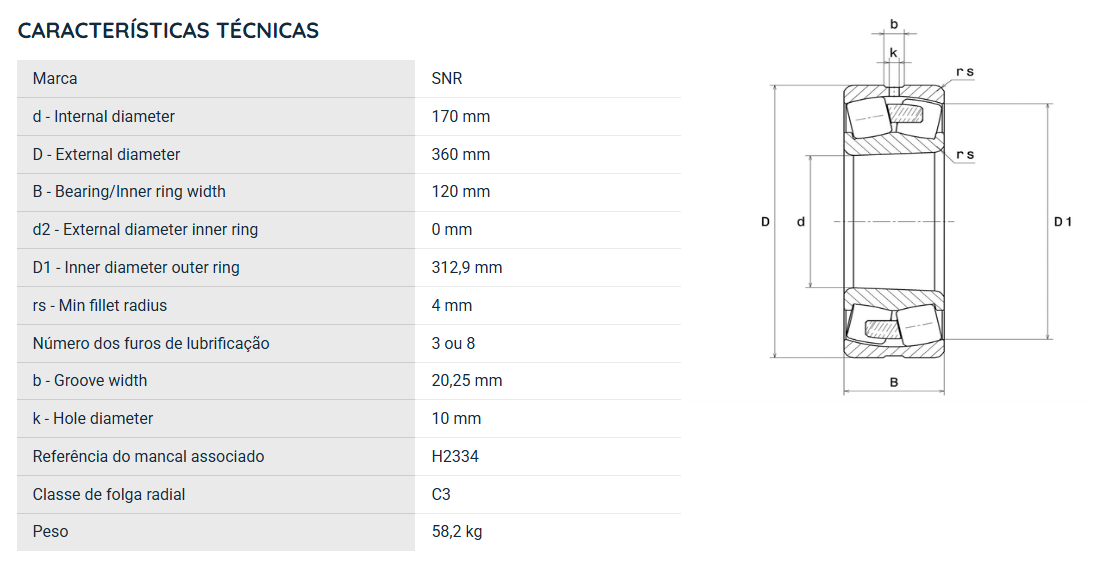Image resolution: width=1095 pixels, height=566 pixels.
Task: Click the D - External diameter label
Action: 106,154
